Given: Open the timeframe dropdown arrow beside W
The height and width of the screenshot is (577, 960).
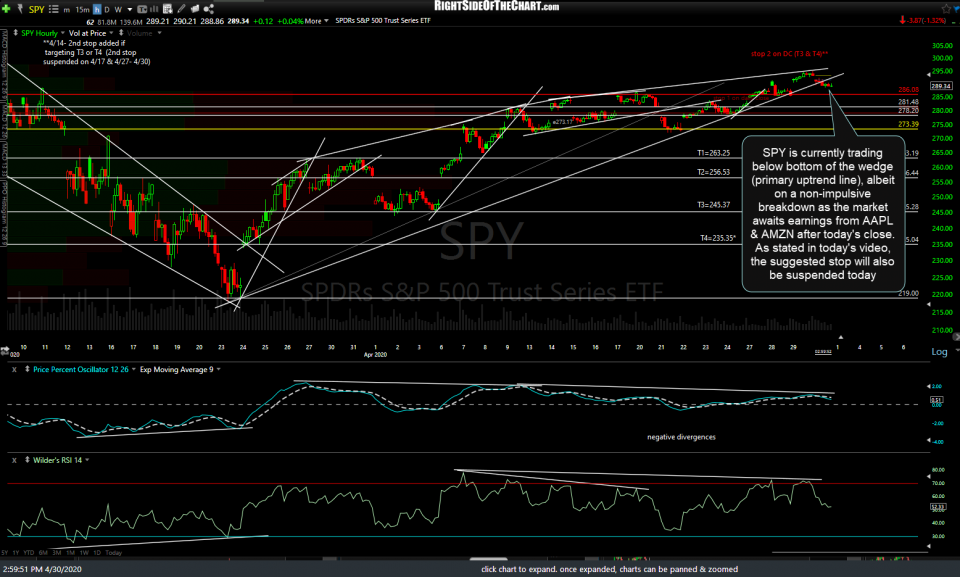Looking at the screenshot, I should [128, 7].
